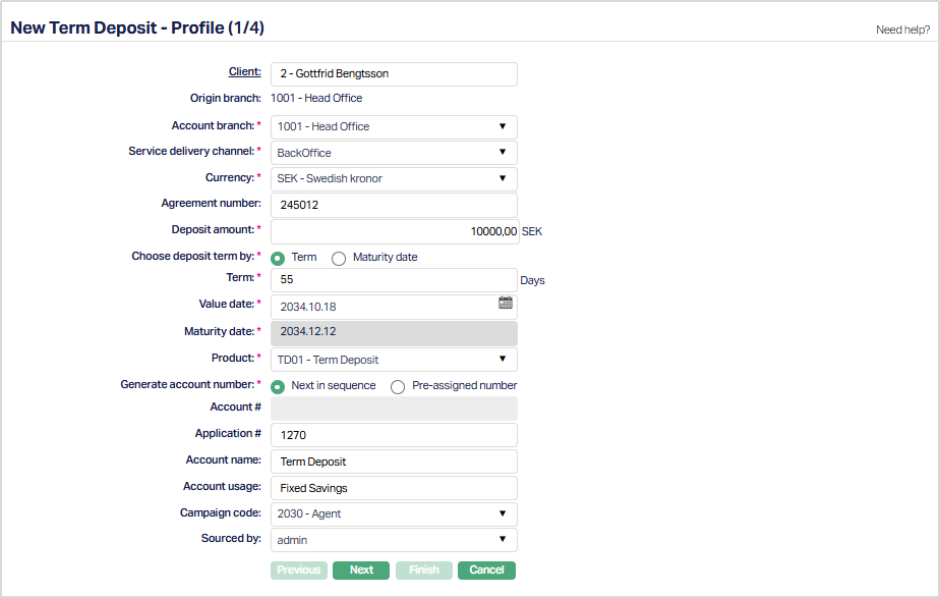The height and width of the screenshot is (598, 940).
Task: Select Pre-assigned number radio option
Action: pos(398,386)
